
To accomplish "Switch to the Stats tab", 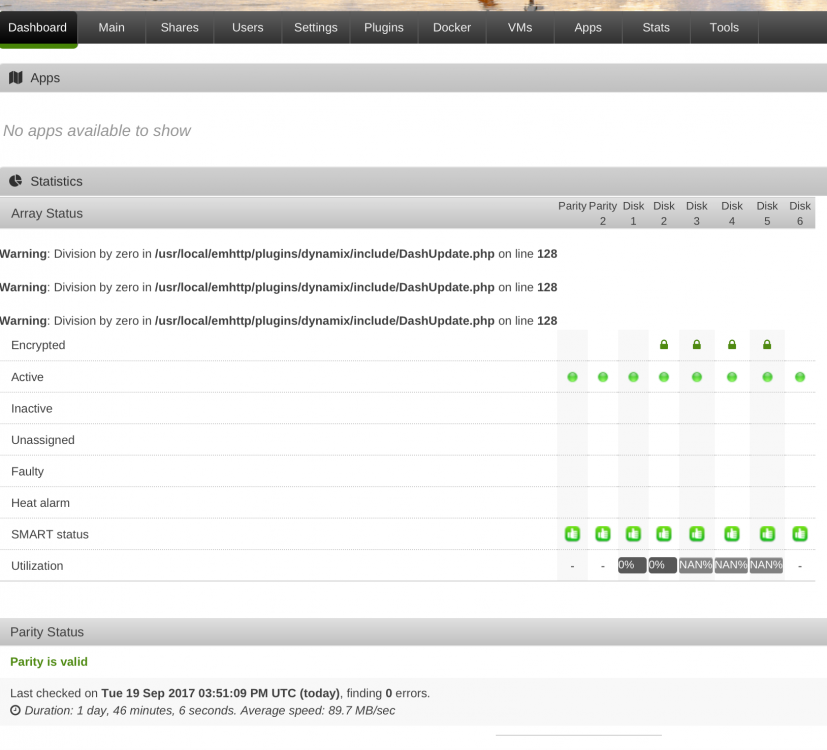I will pos(656,28).
